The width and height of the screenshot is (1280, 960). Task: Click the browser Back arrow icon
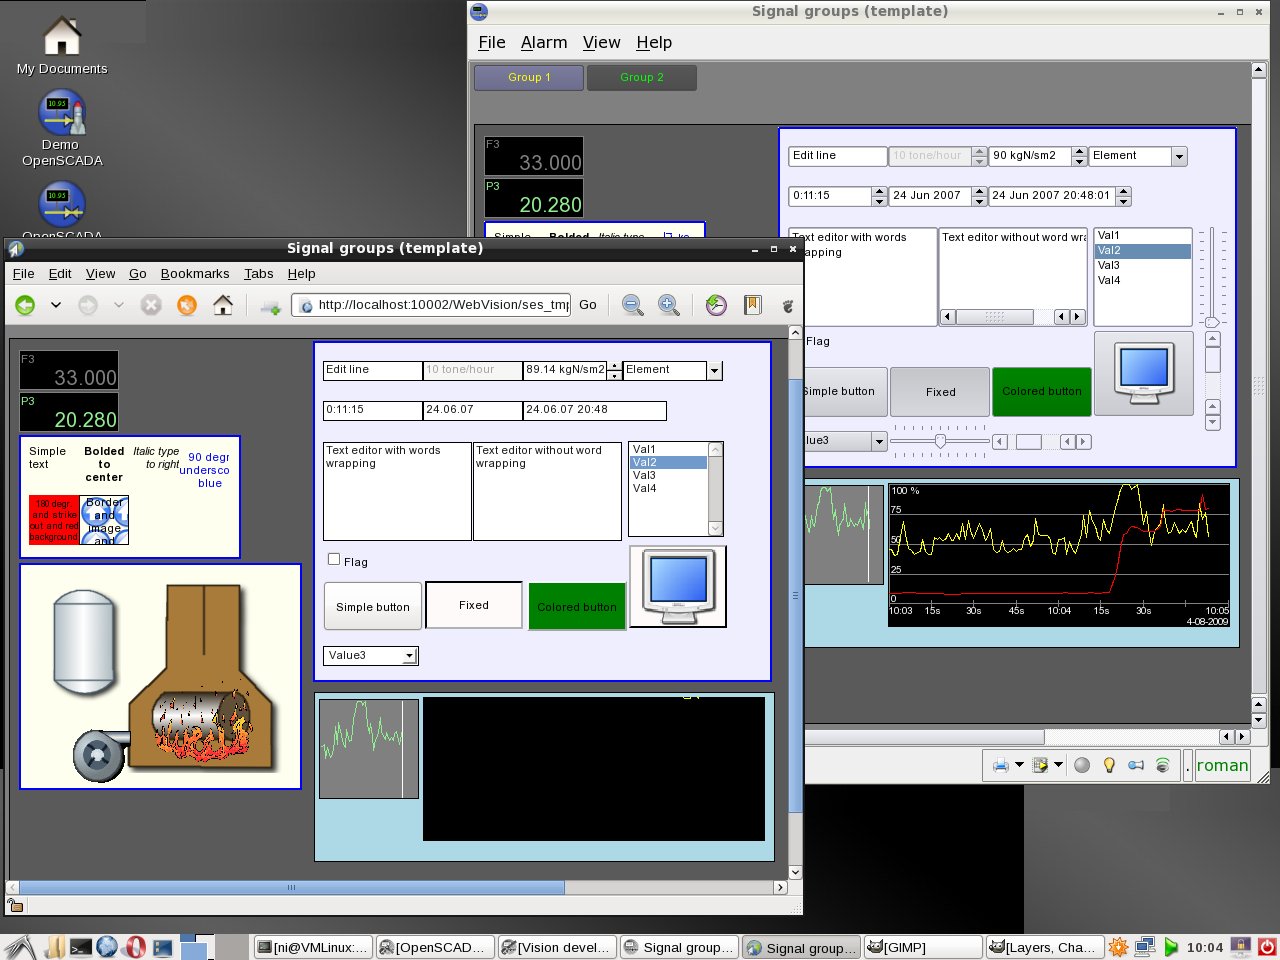click(x=25, y=305)
